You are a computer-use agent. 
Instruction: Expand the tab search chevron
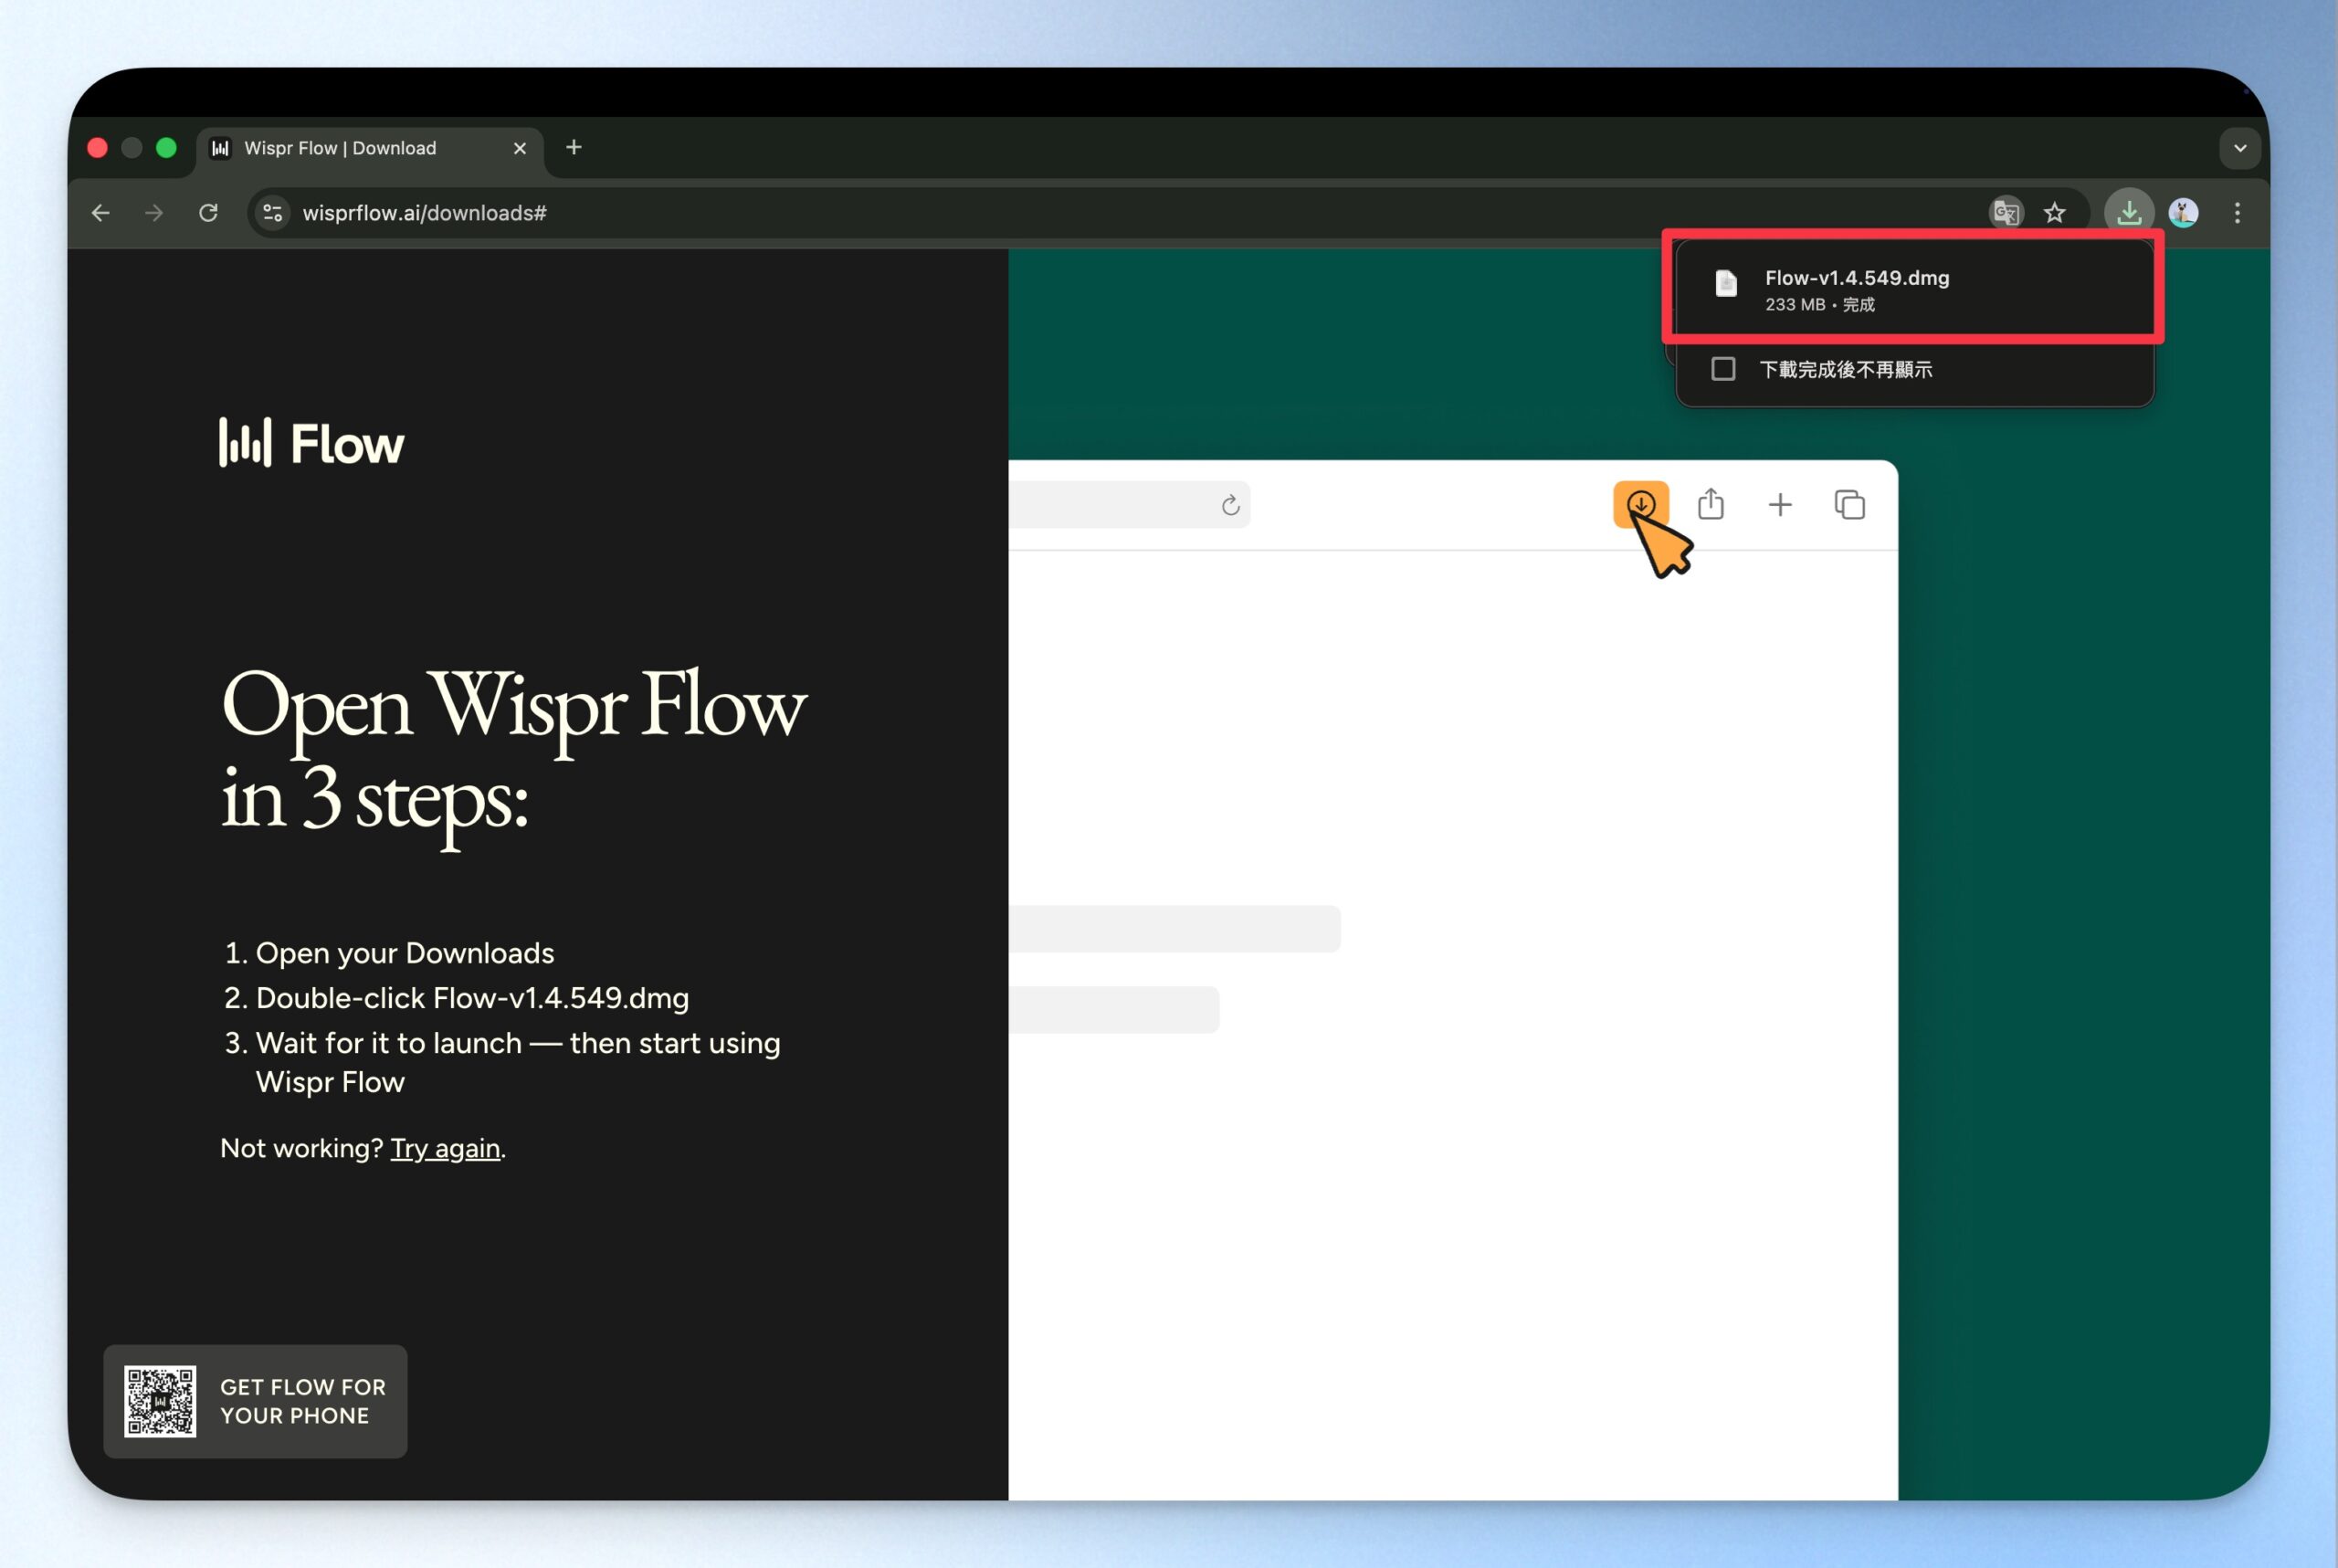click(x=2240, y=148)
